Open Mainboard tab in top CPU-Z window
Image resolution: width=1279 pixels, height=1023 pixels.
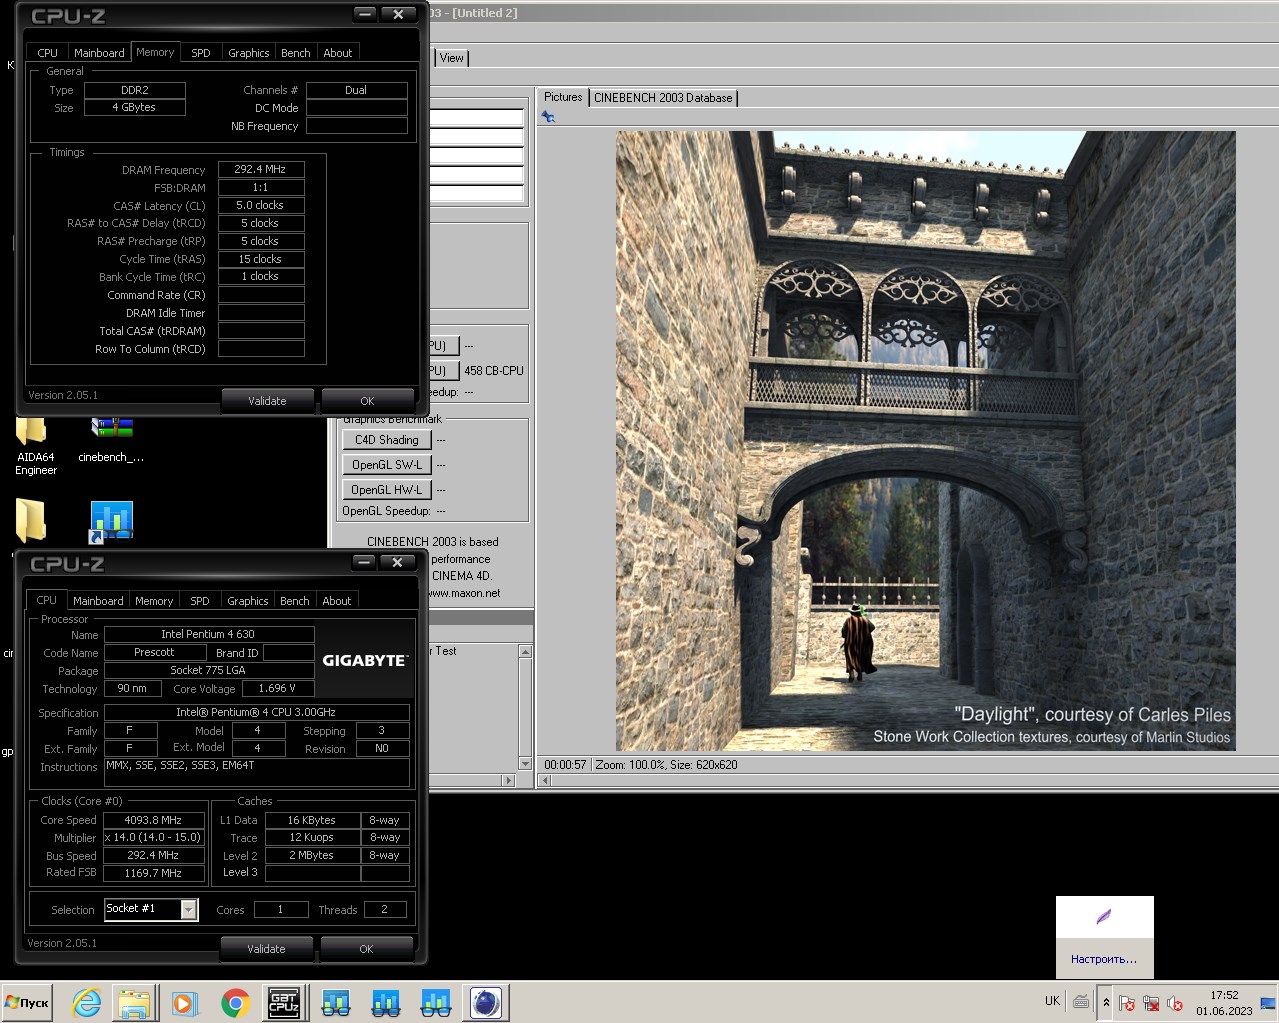[x=99, y=53]
